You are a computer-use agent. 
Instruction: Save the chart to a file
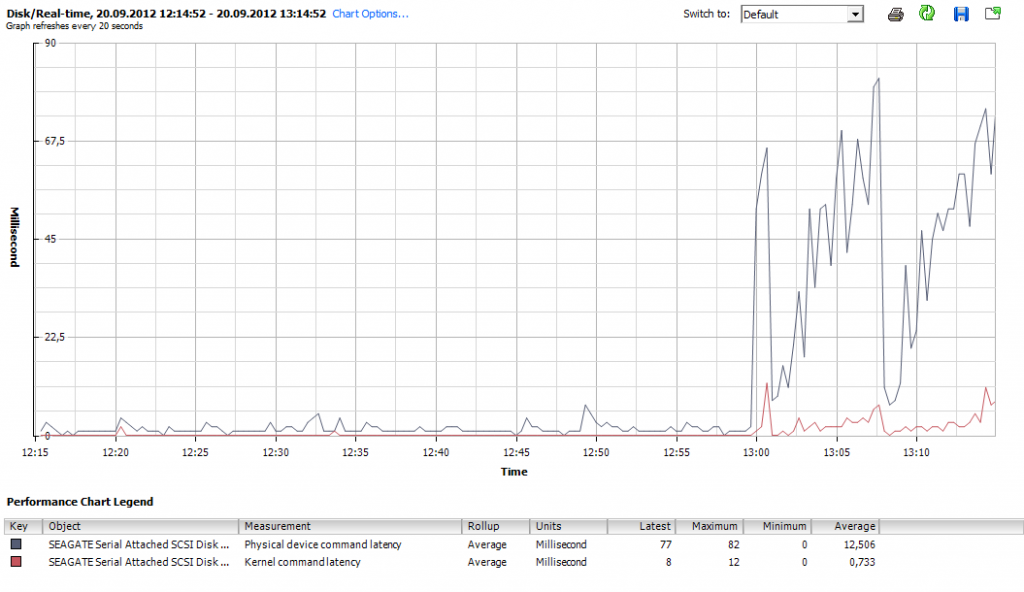click(961, 14)
